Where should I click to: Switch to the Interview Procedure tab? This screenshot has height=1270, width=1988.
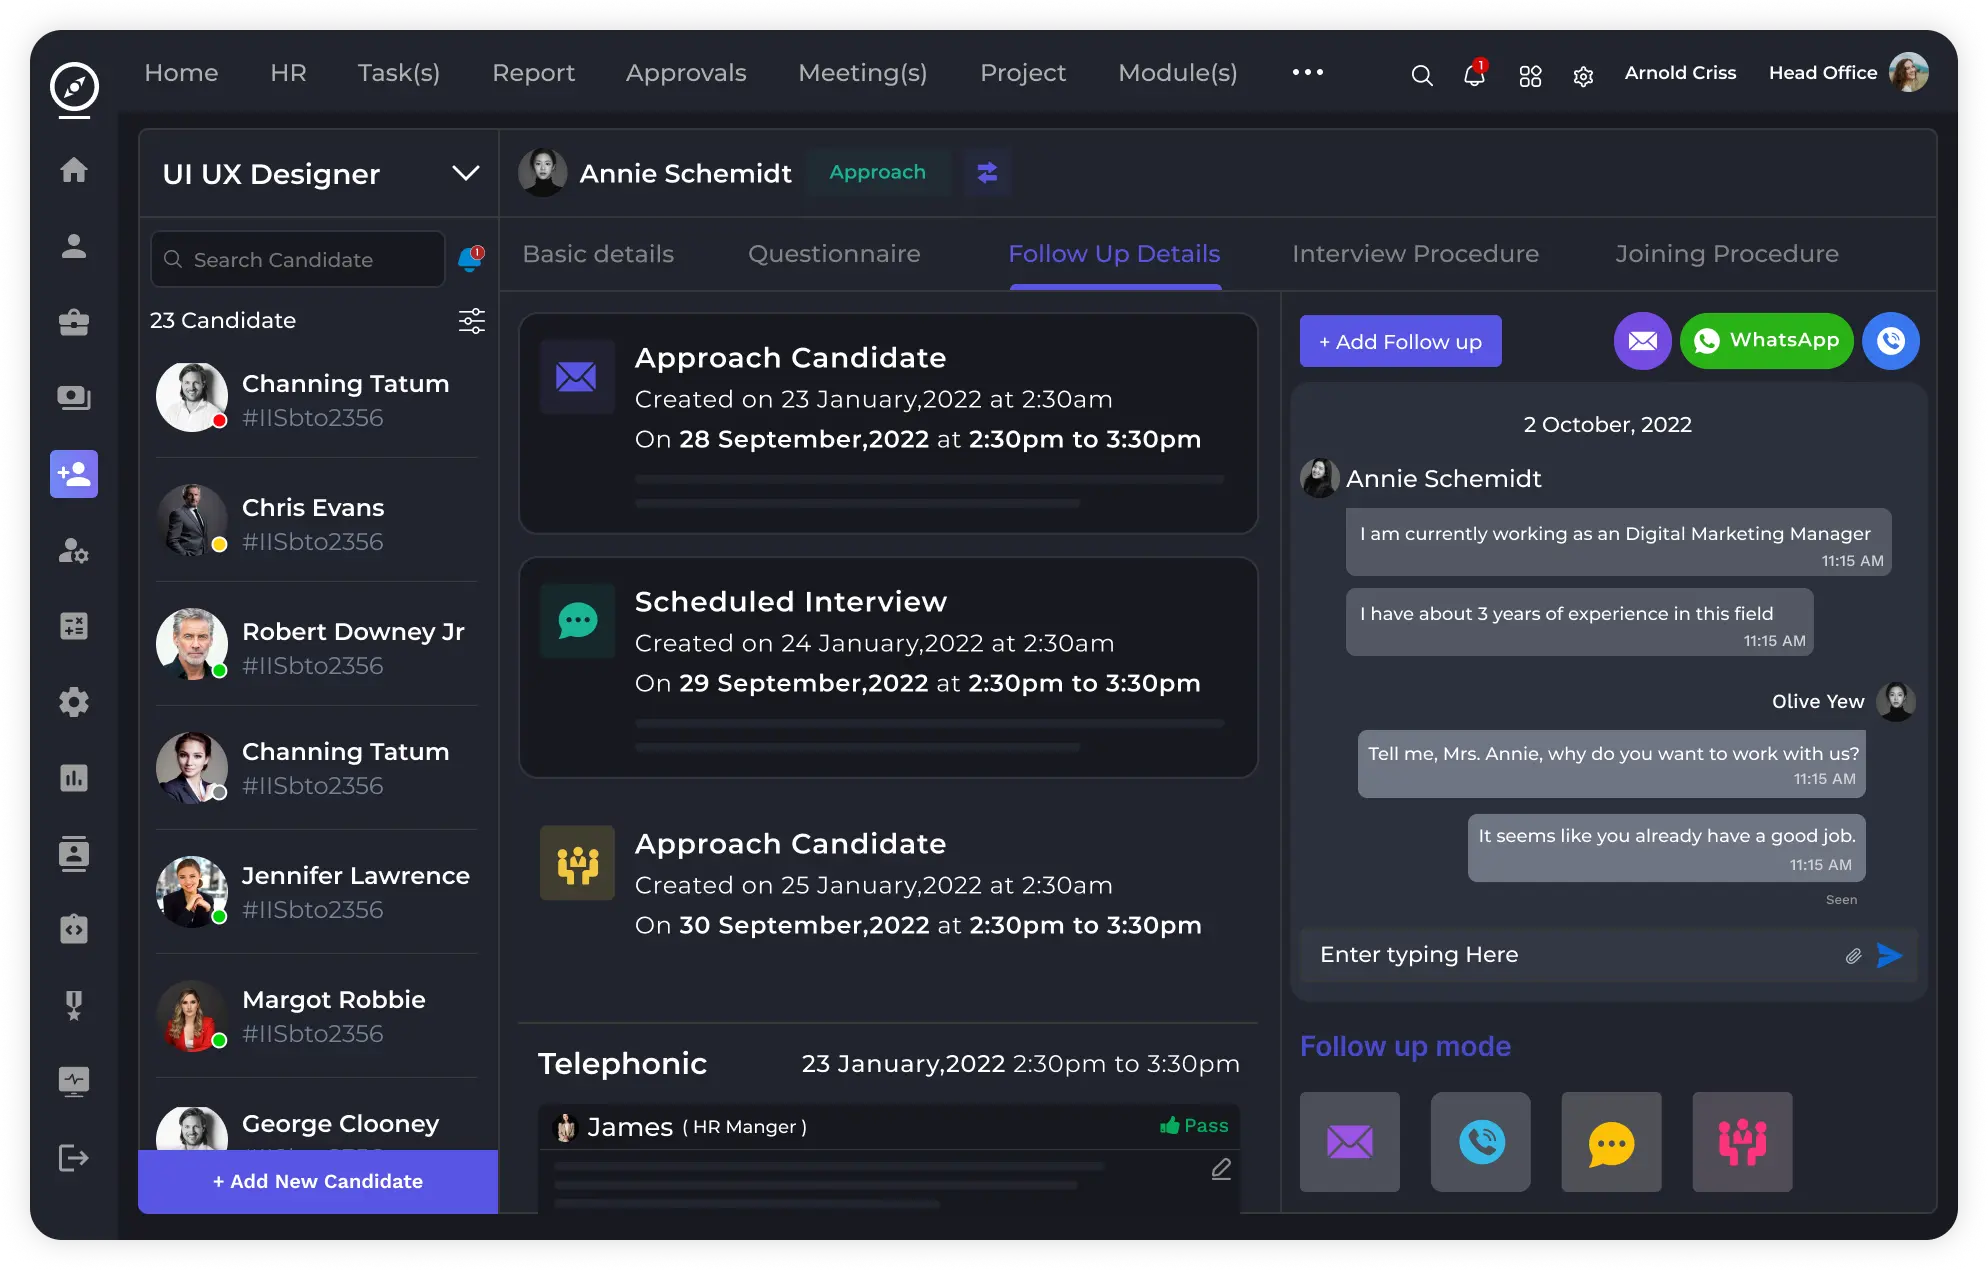pos(1415,254)
